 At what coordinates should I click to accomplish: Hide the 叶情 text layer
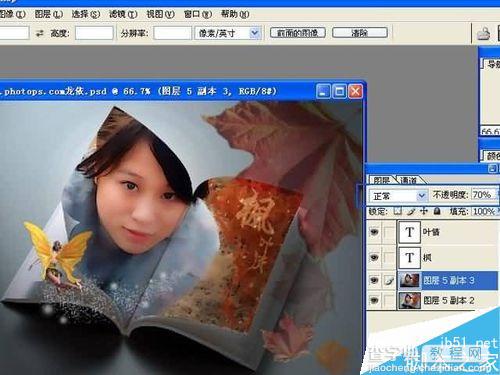[x=374, y=232]
